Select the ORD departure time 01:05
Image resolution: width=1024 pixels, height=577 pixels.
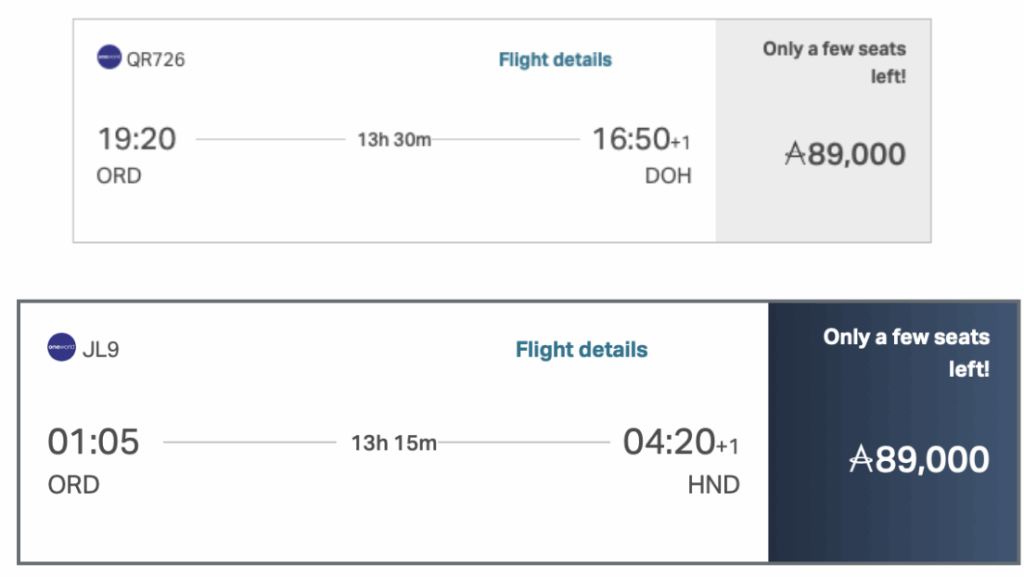pos(93,441)
